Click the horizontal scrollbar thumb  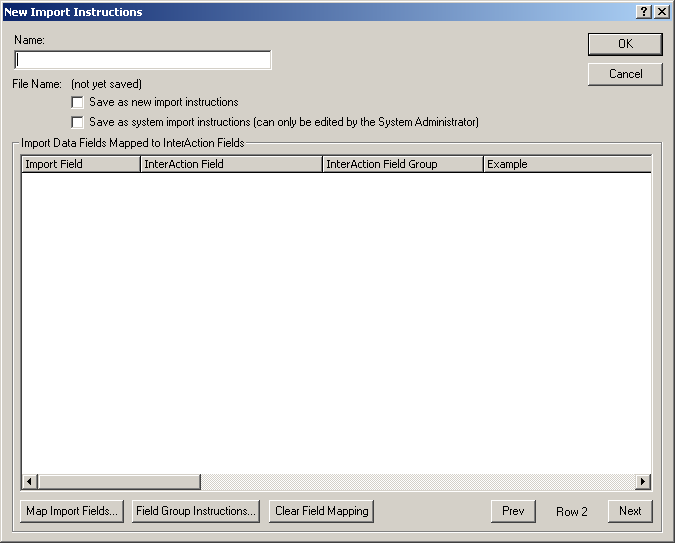click(x=119, y=482)
